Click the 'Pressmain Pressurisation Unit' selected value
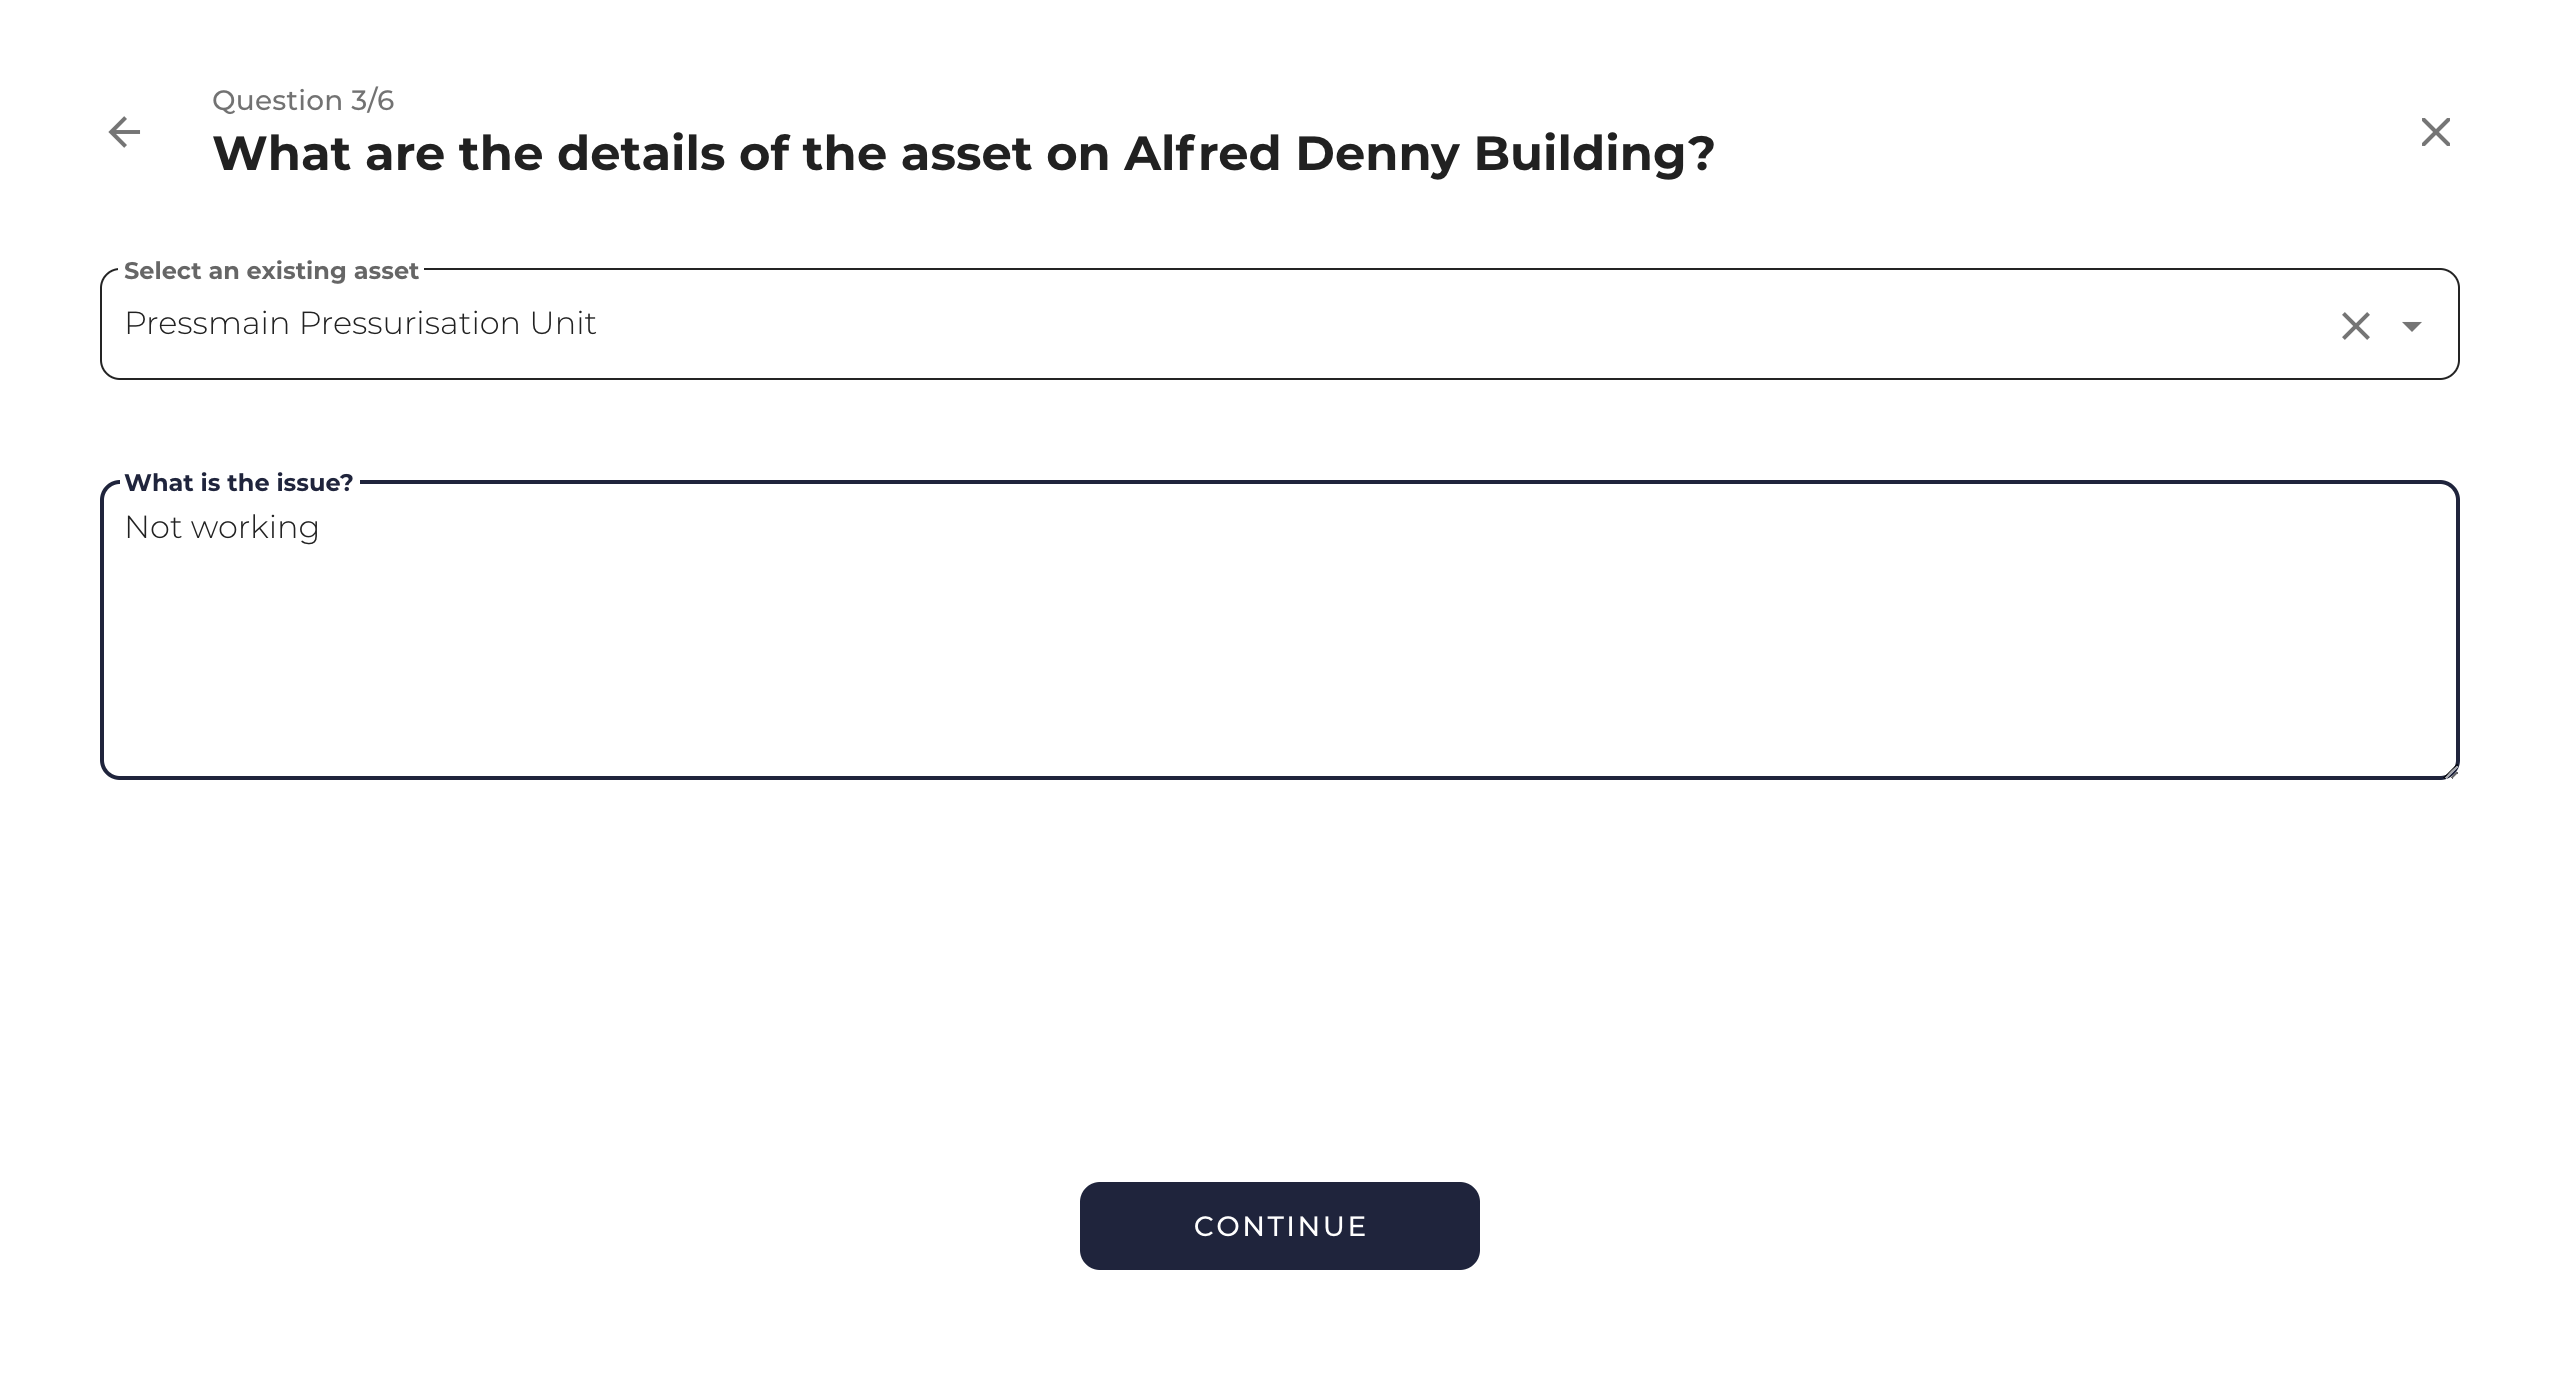 click(360, 324)
